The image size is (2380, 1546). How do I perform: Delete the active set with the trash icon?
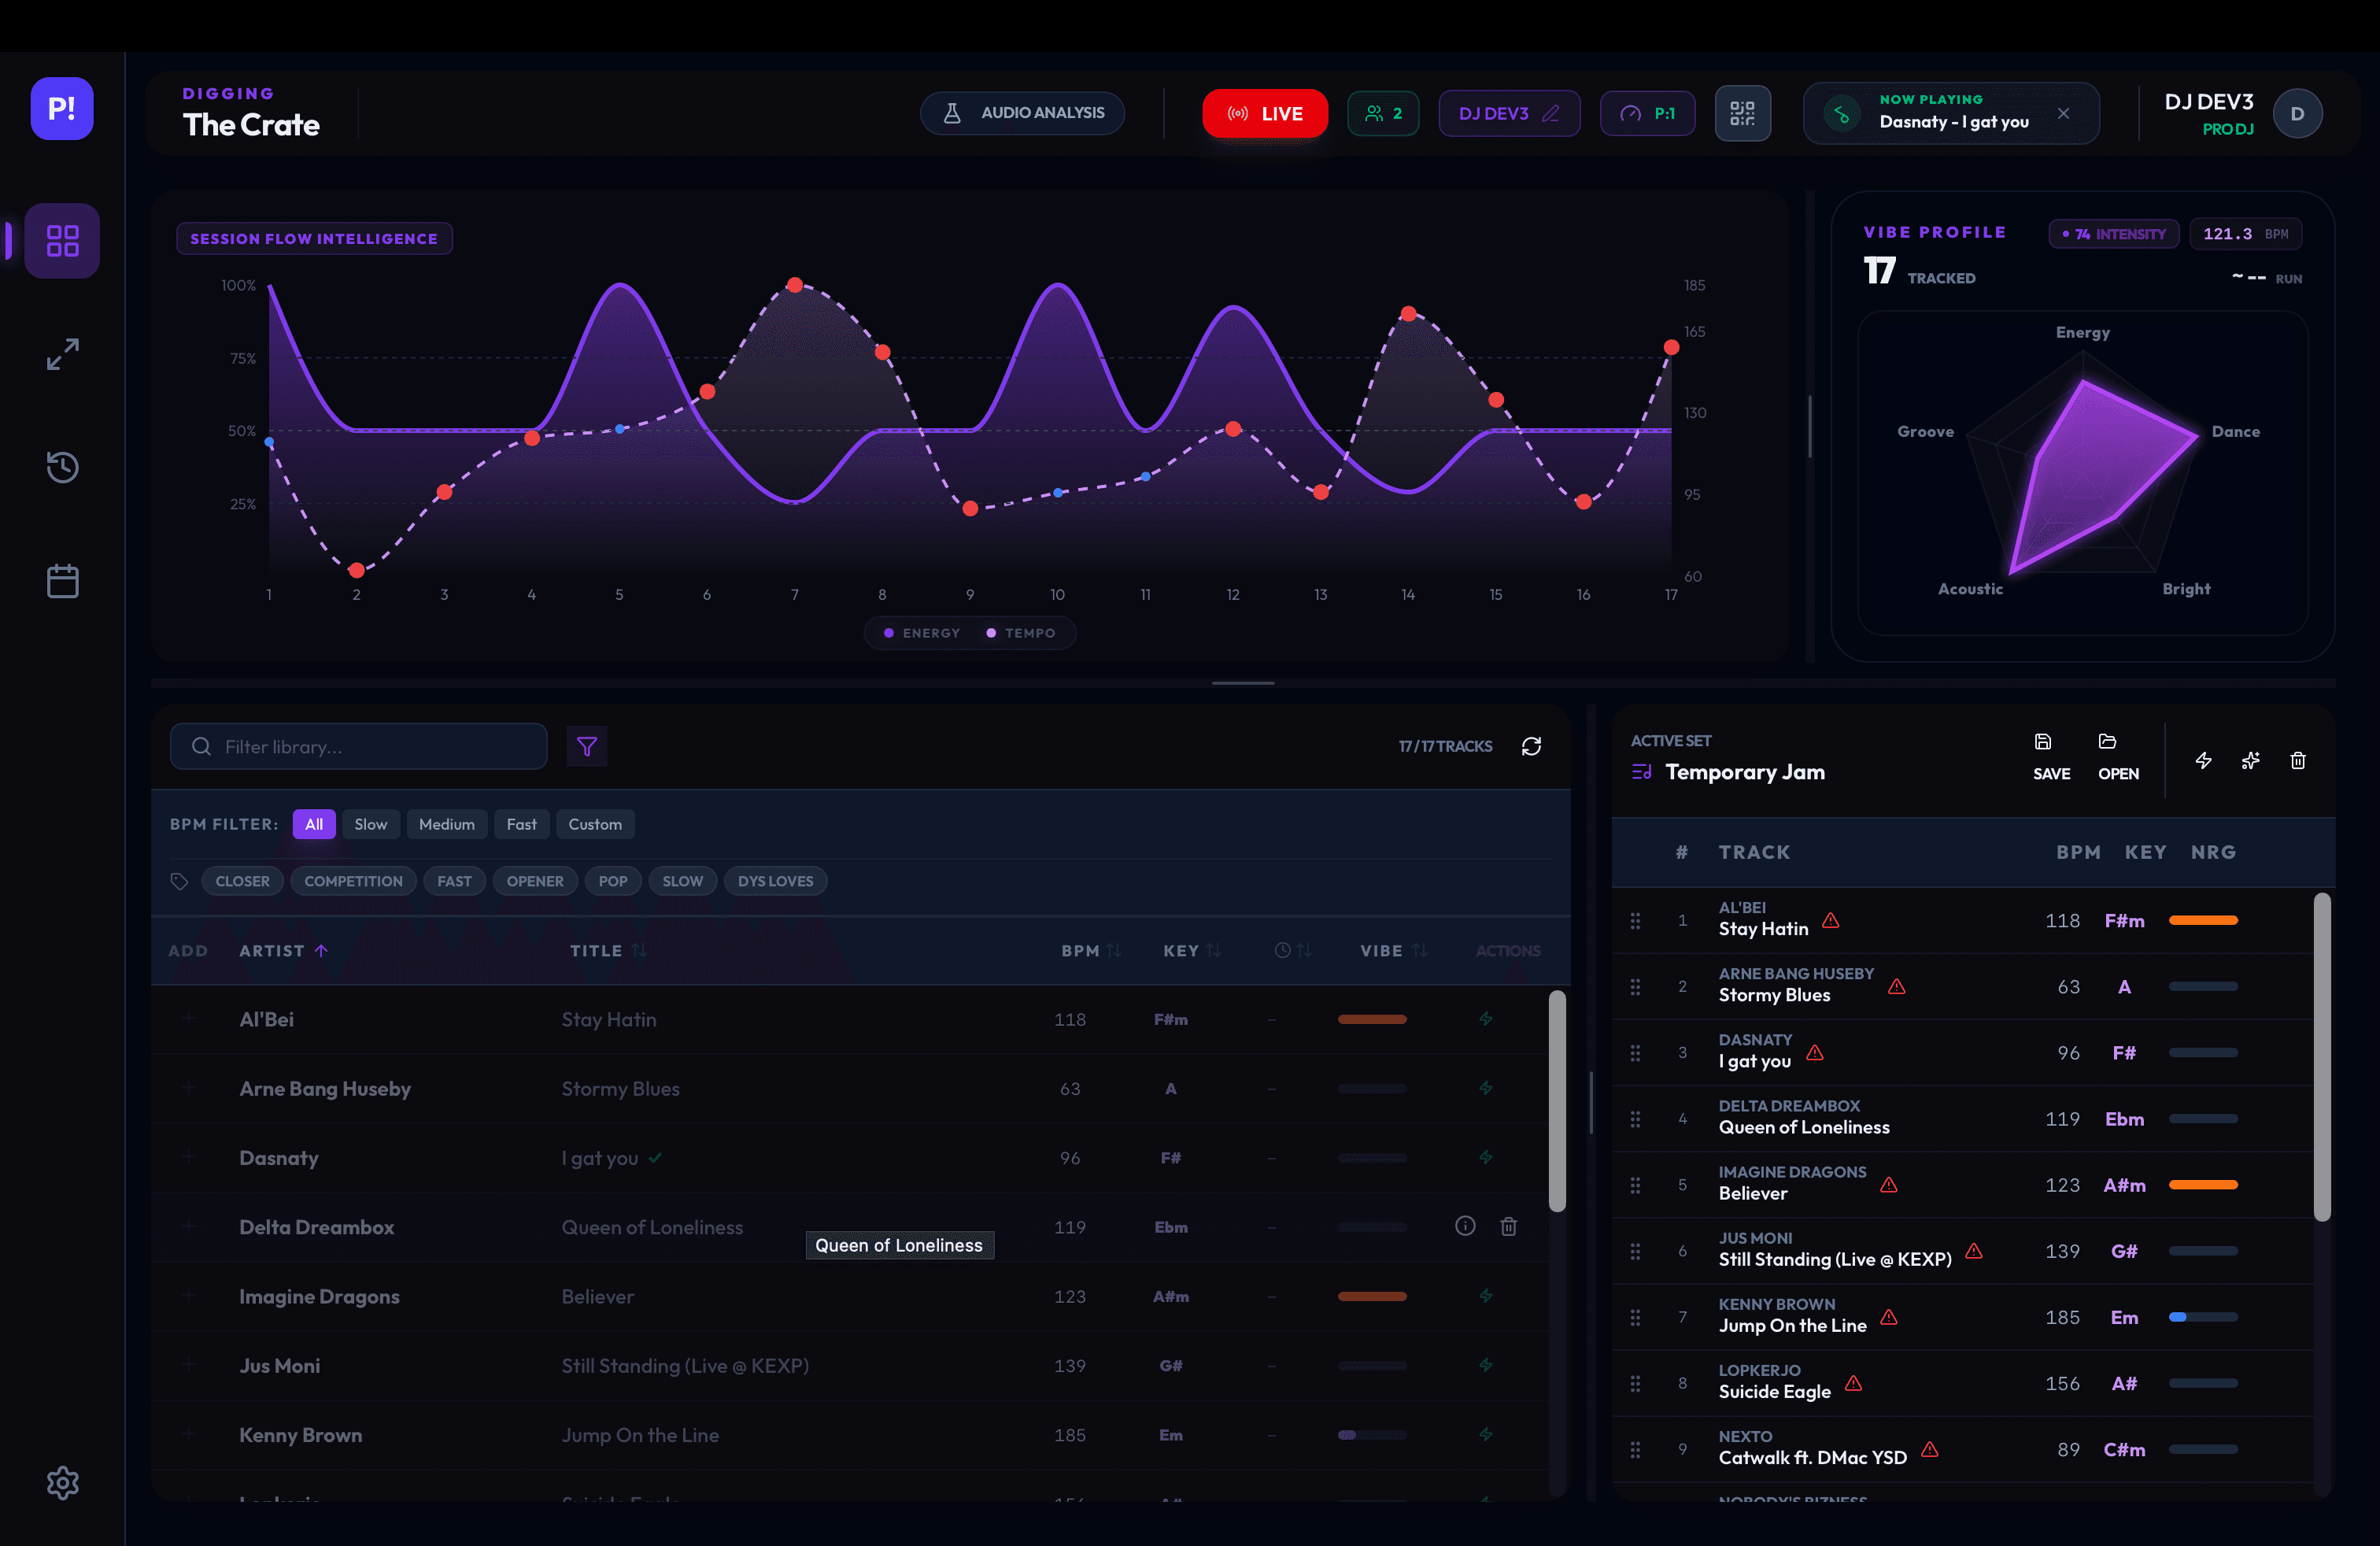[x=2298, y=760]
